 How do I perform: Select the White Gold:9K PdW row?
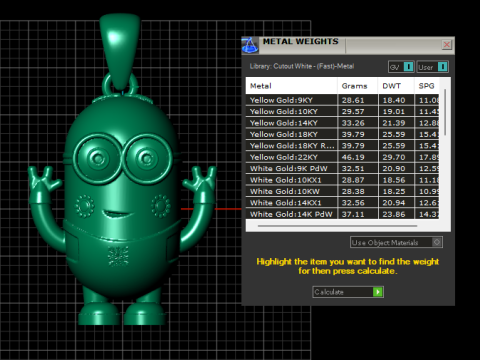pos(342,168)
